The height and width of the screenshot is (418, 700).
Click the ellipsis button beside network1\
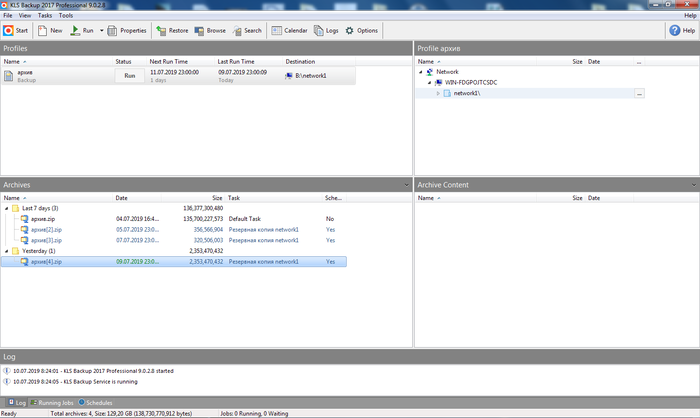(x=639, y=93)
